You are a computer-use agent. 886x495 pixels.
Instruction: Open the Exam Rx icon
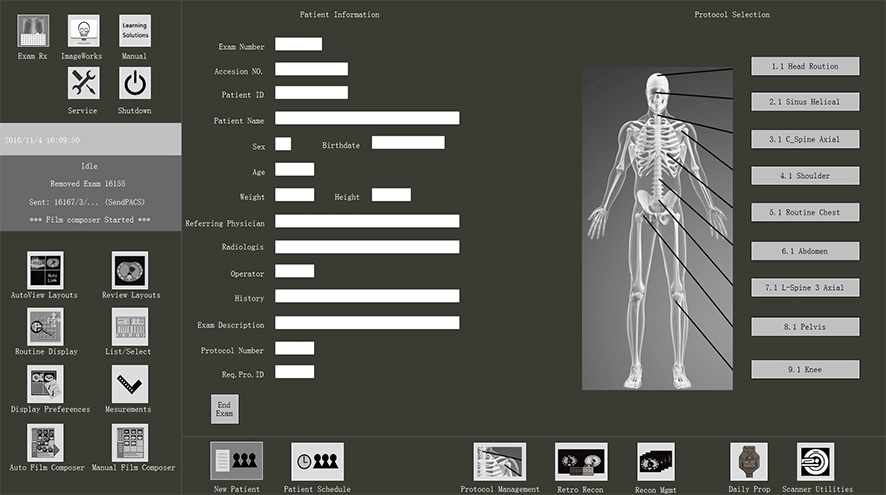point(33,31)
